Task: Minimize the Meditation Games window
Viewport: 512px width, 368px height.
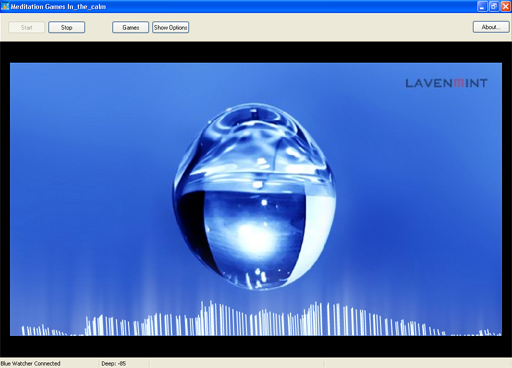Action: pyautogui.click(x=482, y=6)
